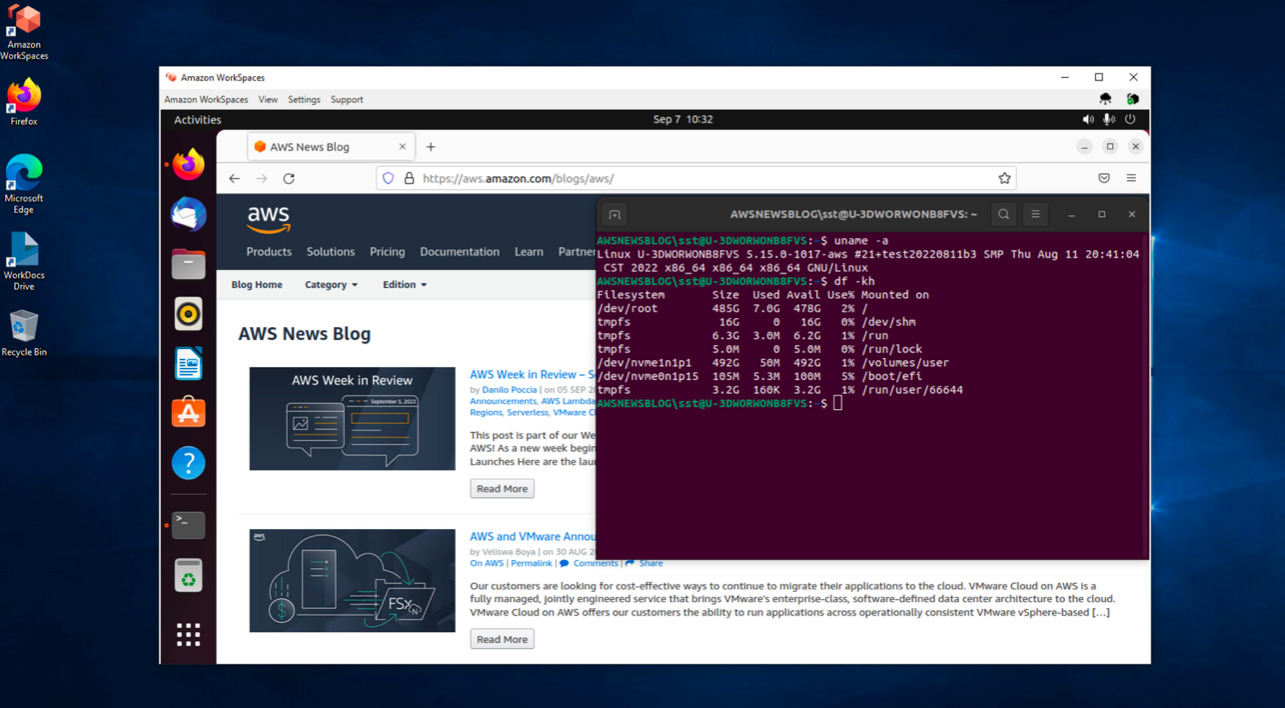
Task: Open the Products navigation item
Action: pos(269,252)
